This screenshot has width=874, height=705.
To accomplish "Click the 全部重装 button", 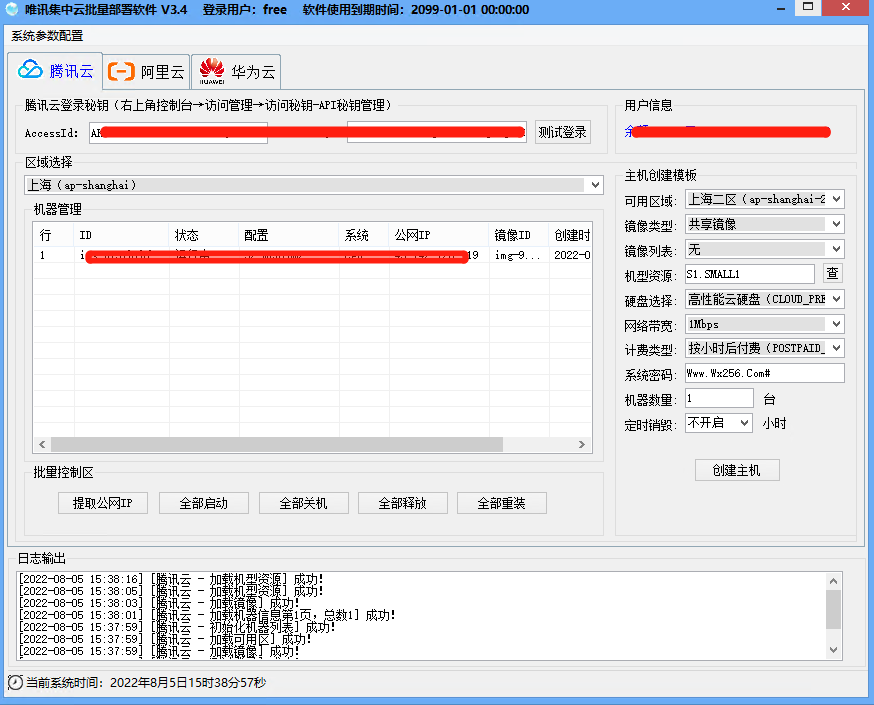I will (501, 503).
